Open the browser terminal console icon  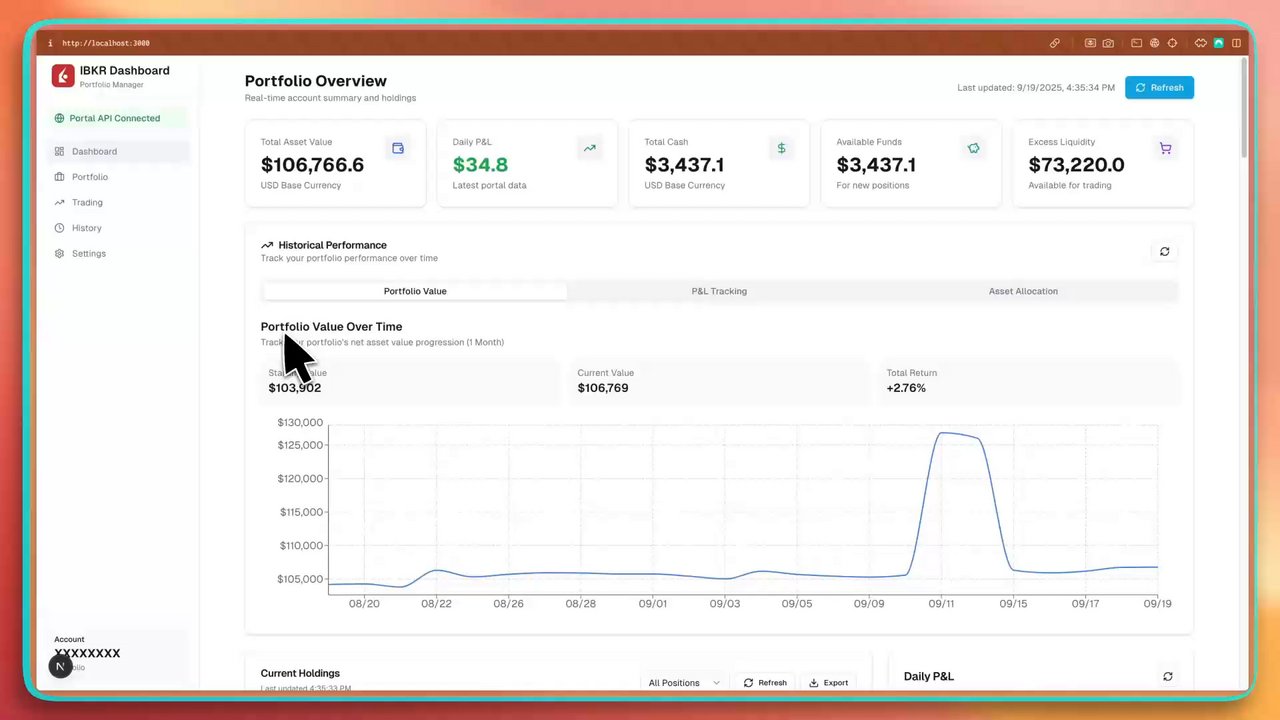point(1137,43)
